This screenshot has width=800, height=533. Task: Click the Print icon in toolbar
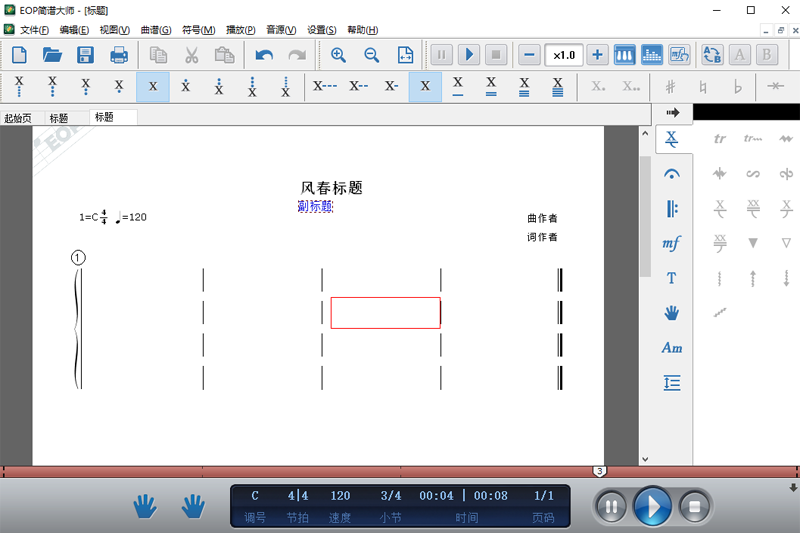click(119, 55)
